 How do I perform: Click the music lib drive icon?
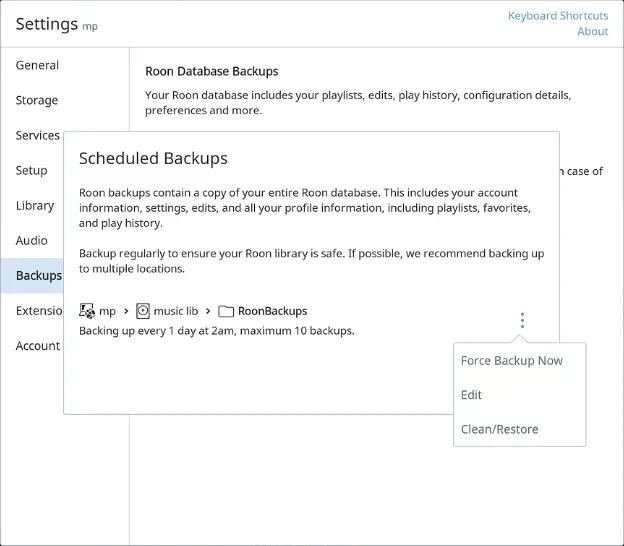(143, 311)
